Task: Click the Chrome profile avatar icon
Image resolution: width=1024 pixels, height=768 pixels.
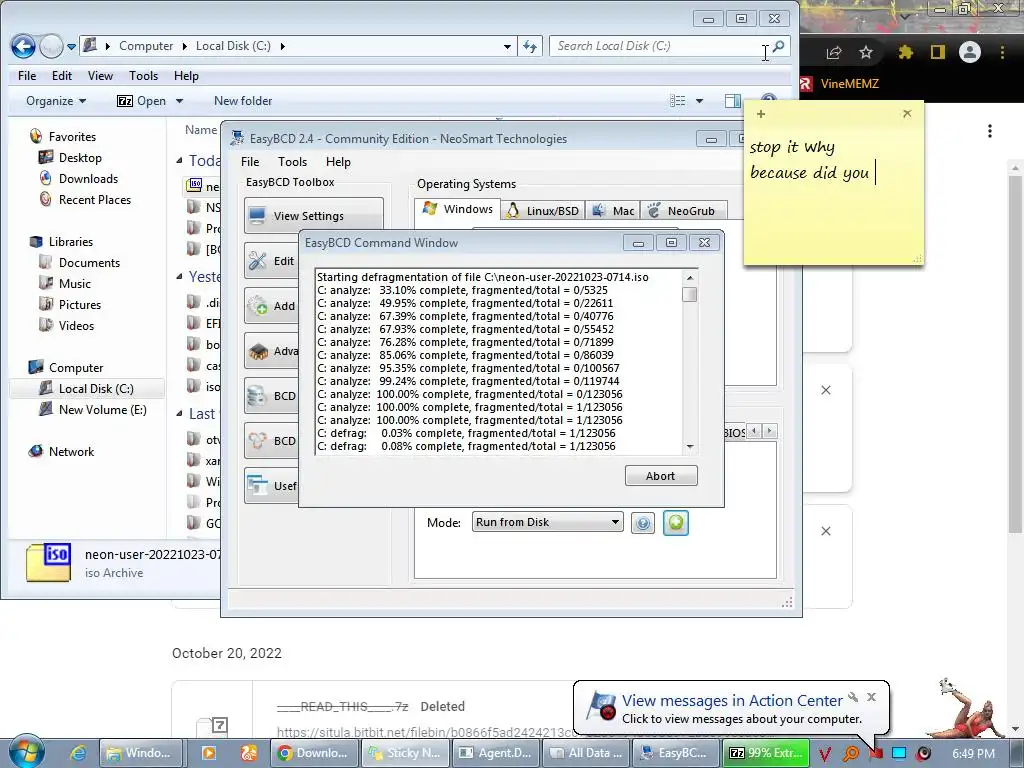Action: tap(970, 52)
